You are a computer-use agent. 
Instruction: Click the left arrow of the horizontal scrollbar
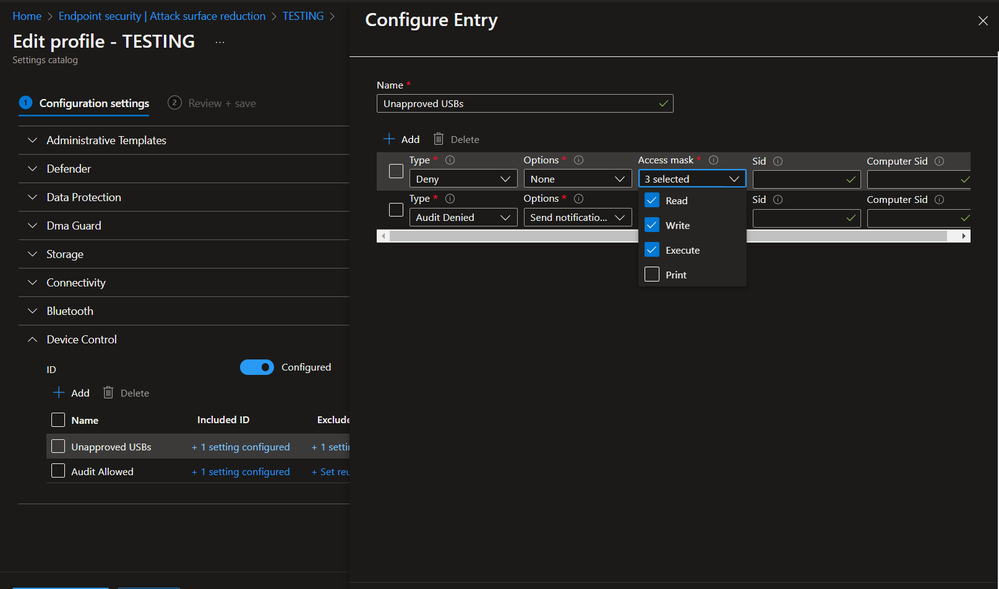tap(383, 236)
